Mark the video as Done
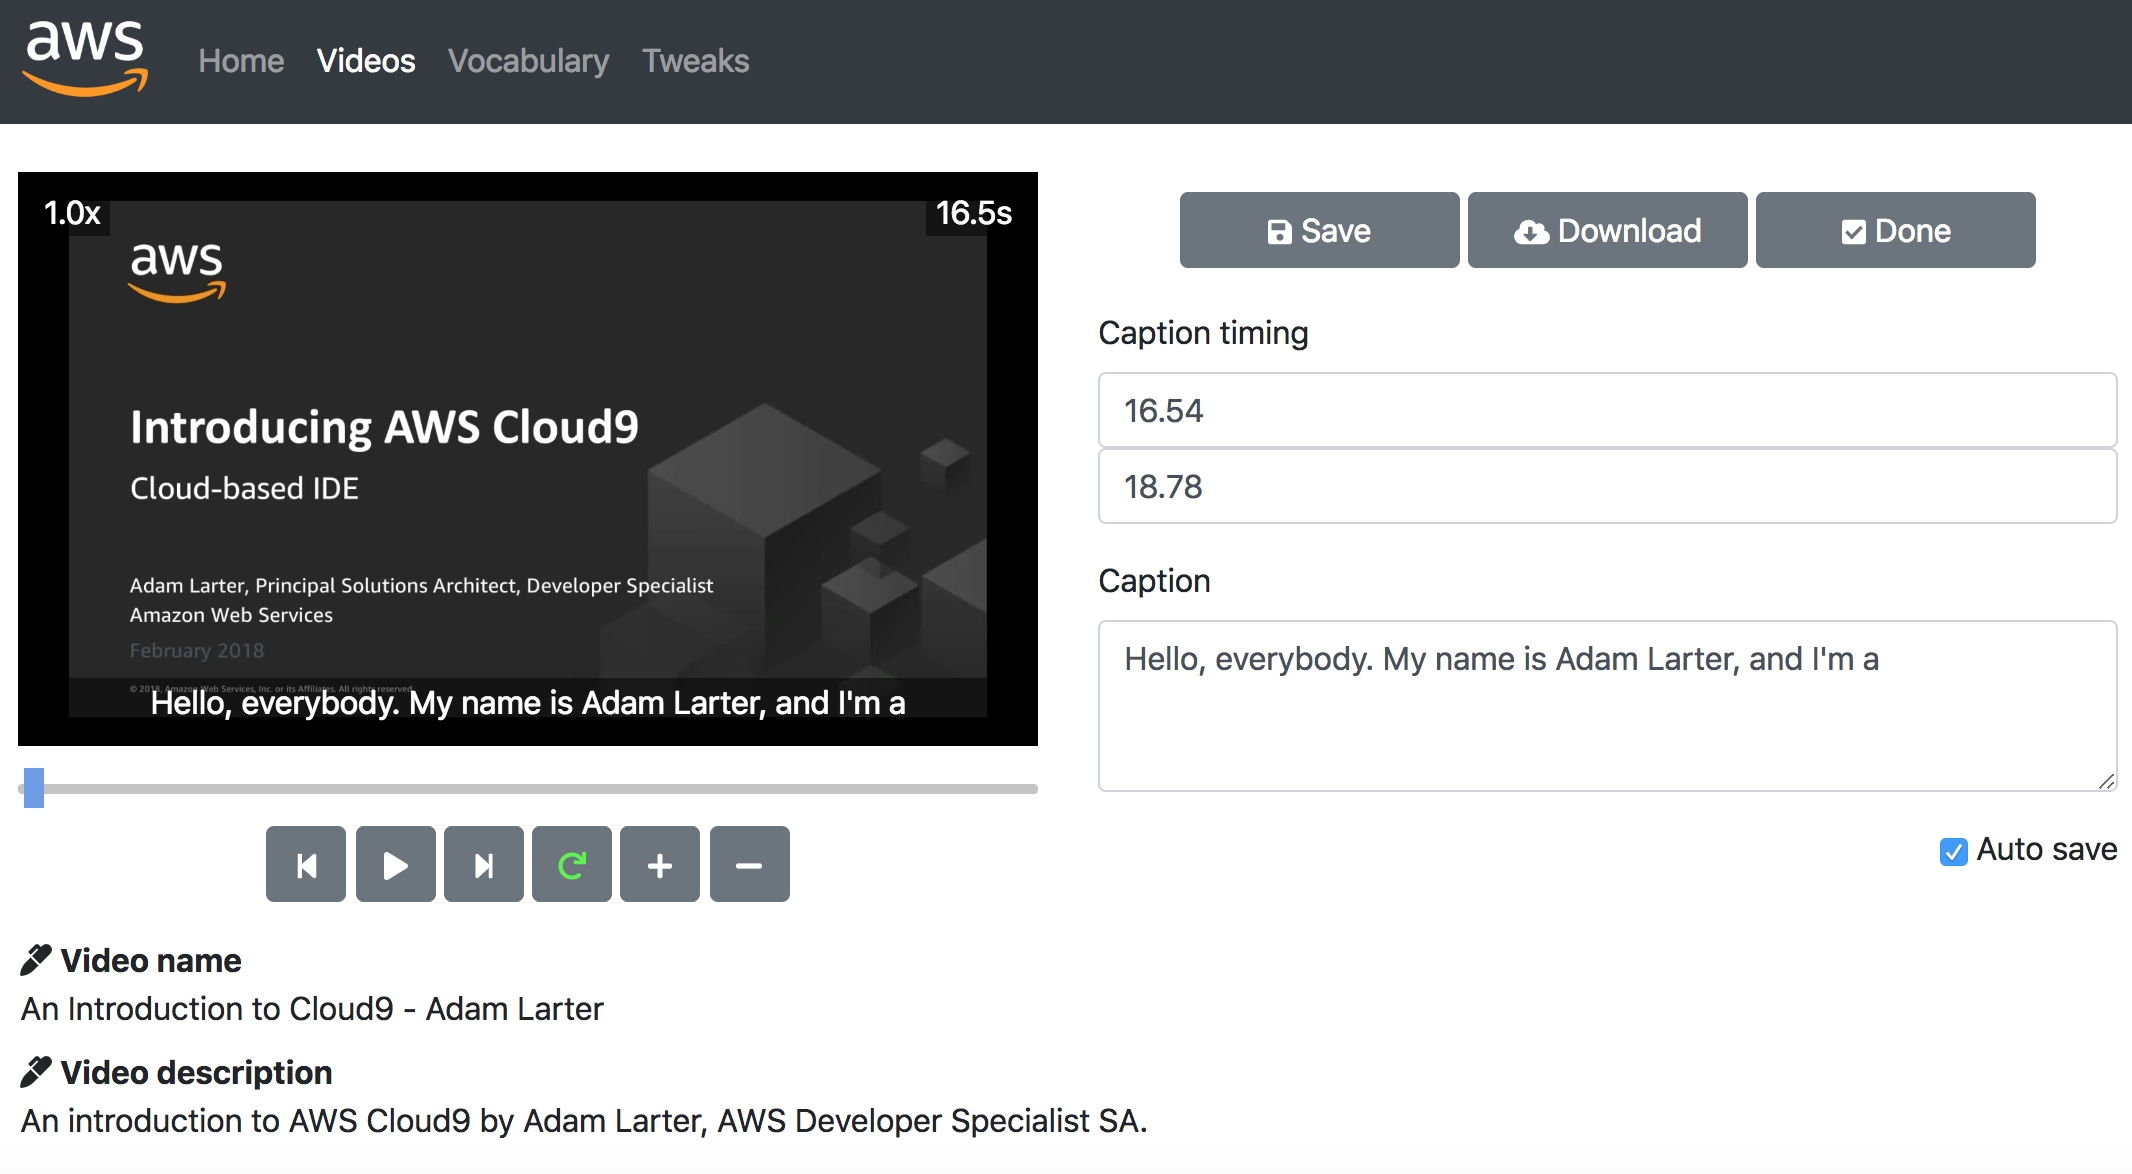 (x=1895, y=231)
